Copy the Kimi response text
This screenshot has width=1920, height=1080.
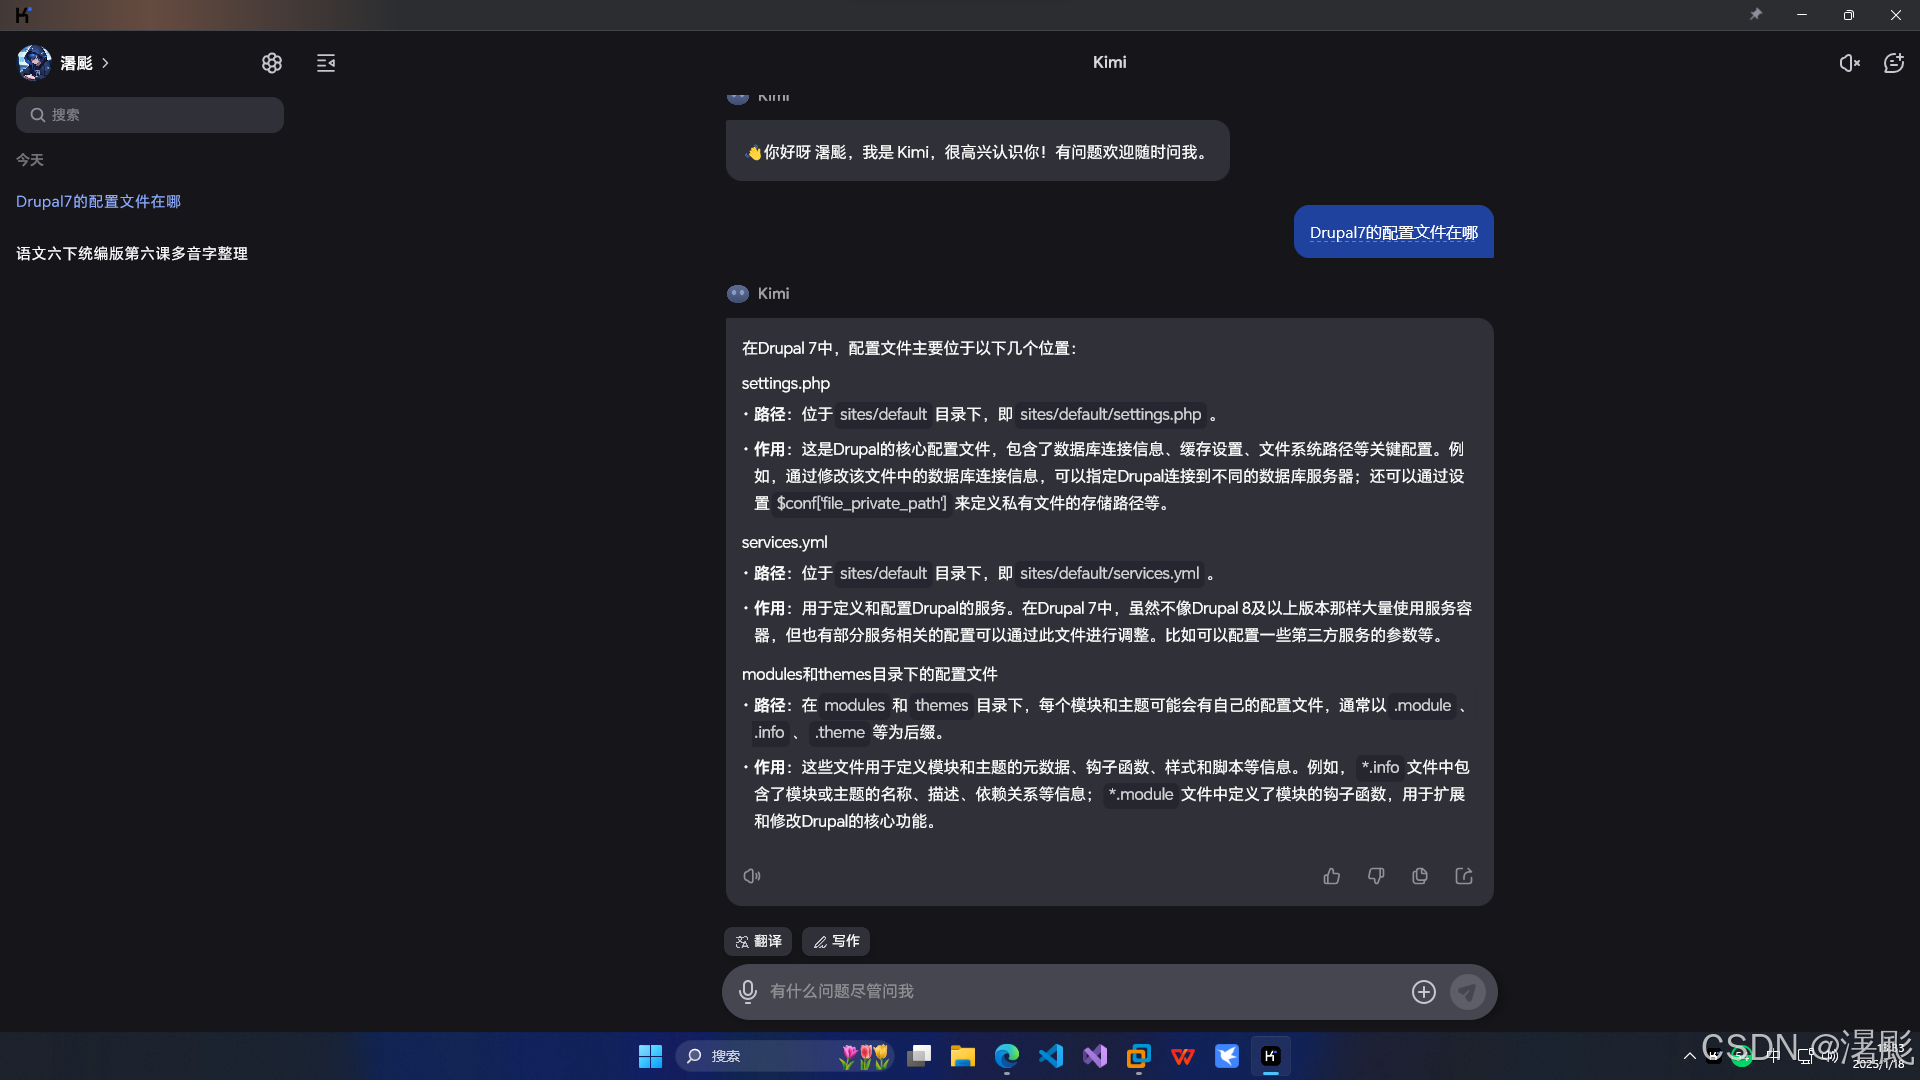1420,876
